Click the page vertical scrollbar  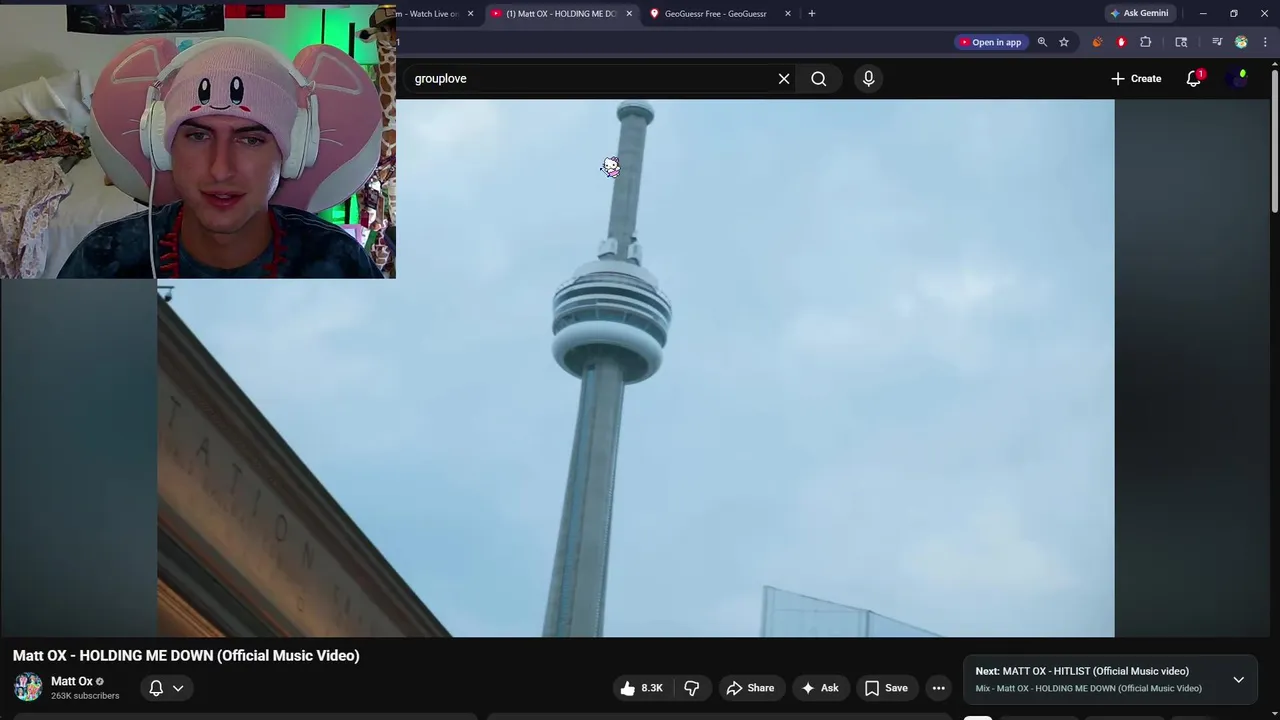(x=1275, y=140)
